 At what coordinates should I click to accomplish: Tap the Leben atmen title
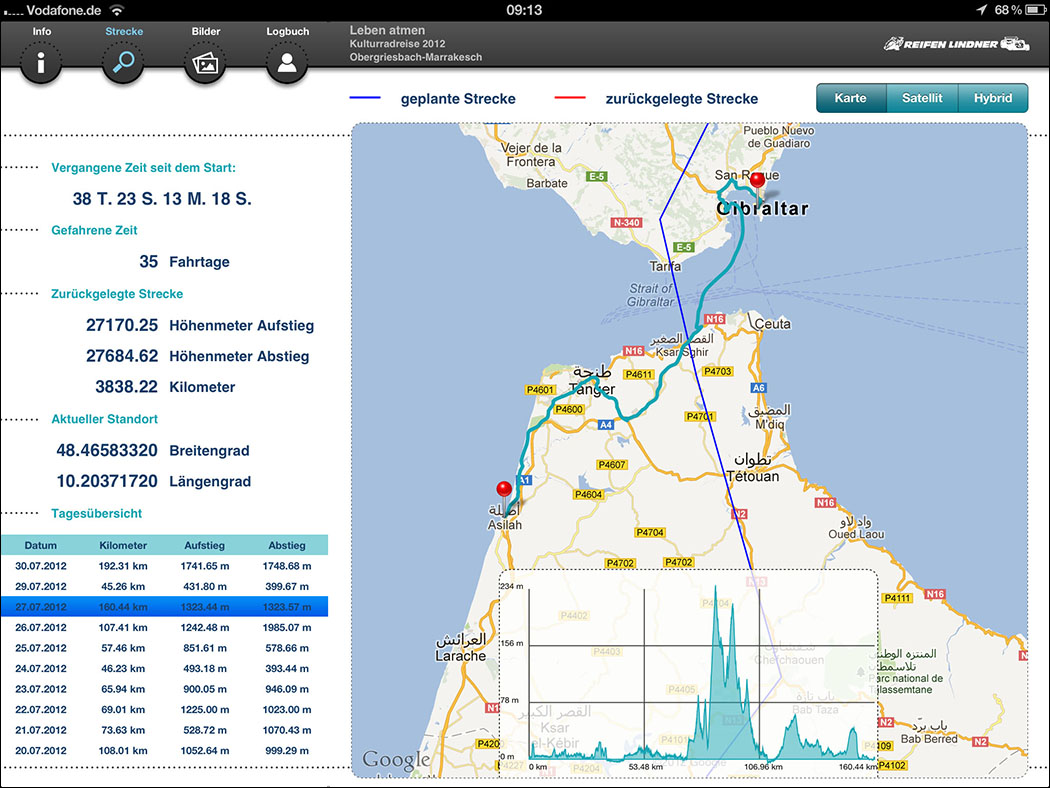click(x=387, y=30)
